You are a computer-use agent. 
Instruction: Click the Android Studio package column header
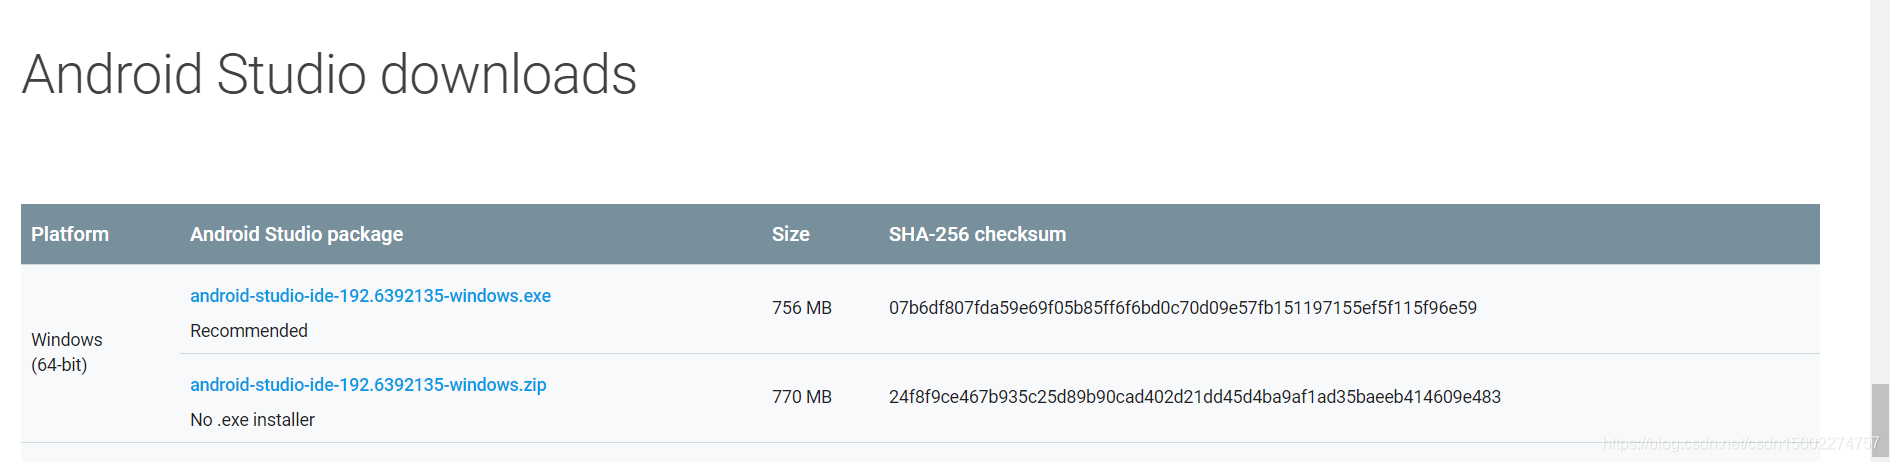(297, 234)
